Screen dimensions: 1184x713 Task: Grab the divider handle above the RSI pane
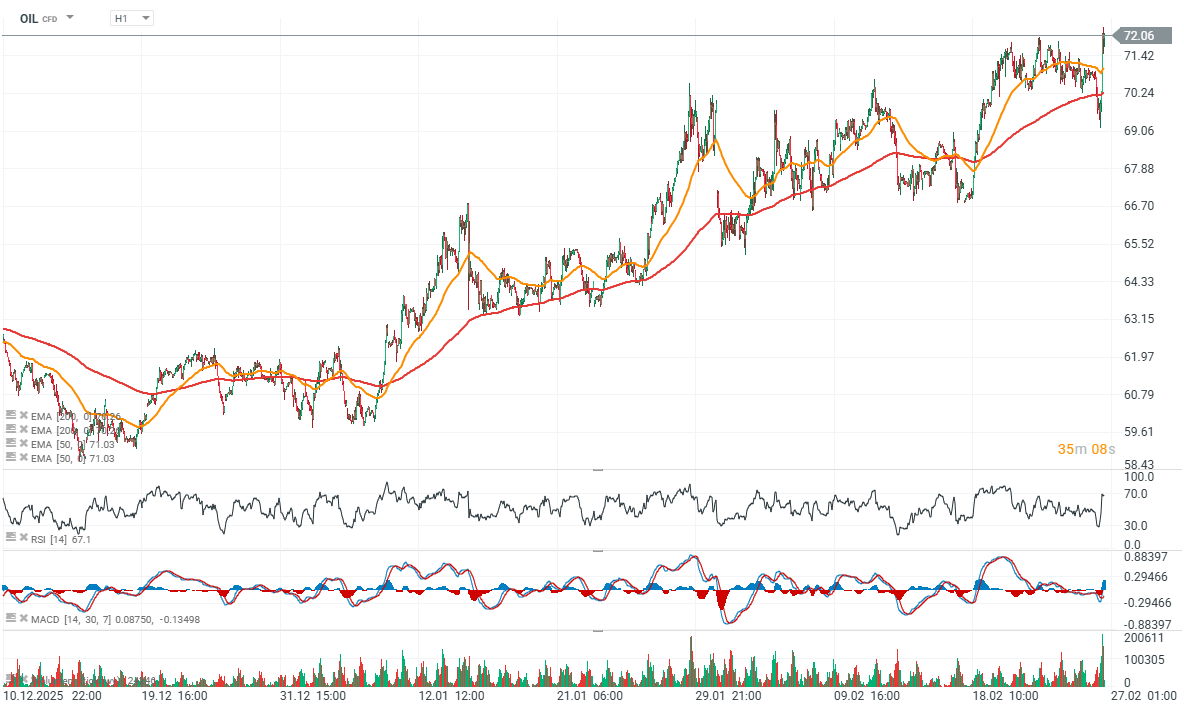(x=597, y=470)
